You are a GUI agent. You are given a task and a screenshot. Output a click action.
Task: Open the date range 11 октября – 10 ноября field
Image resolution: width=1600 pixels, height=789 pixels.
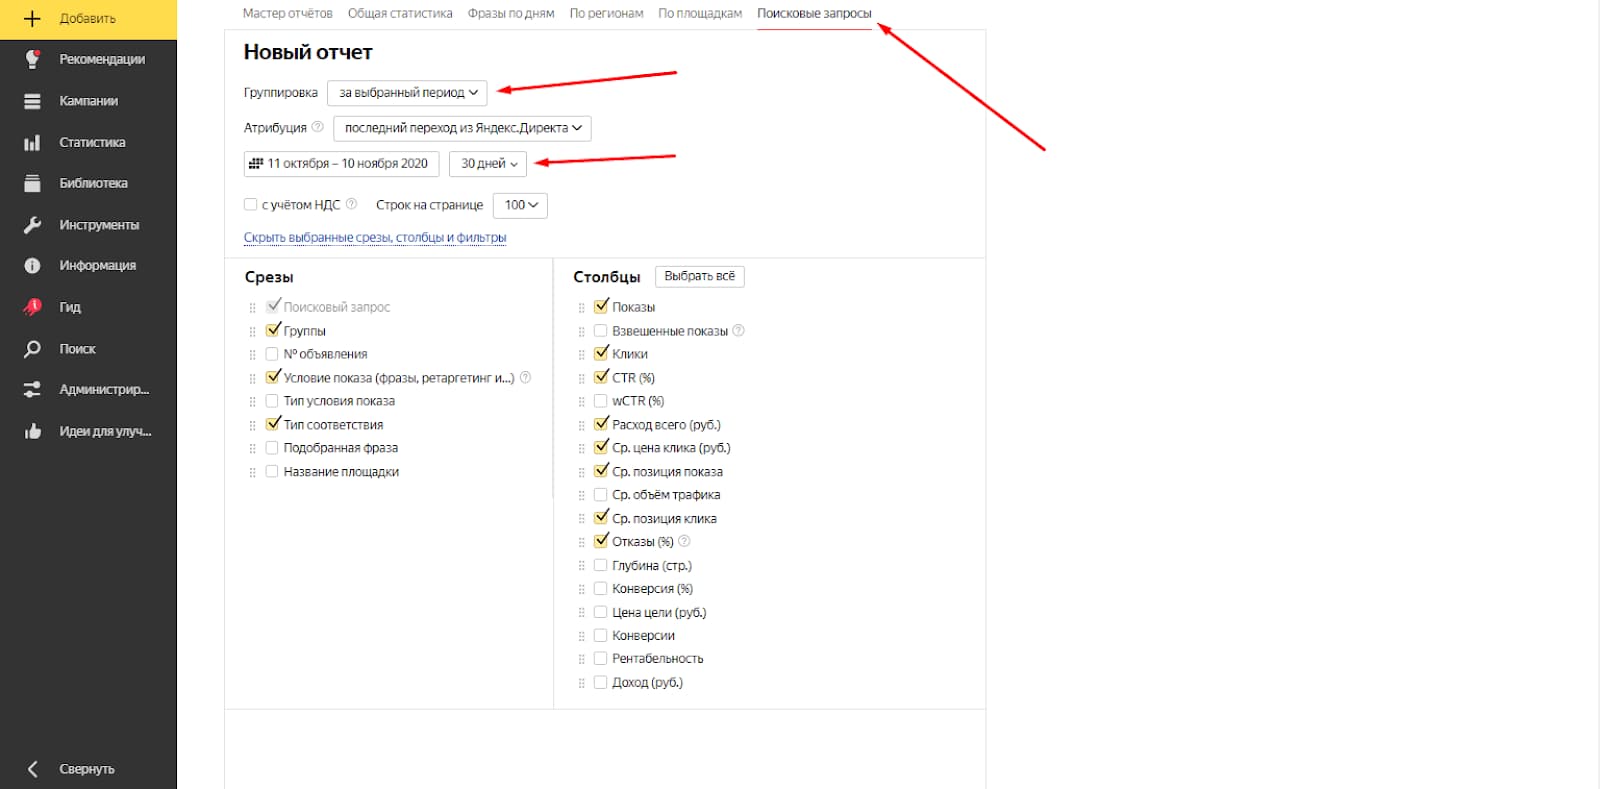click(x=341, y=163)
